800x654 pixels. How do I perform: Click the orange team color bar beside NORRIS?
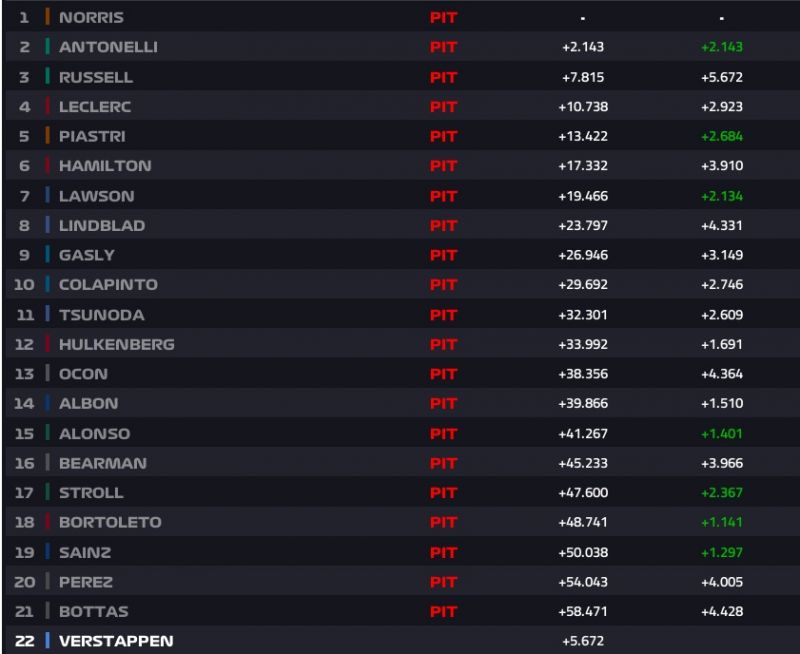(47, 17)
